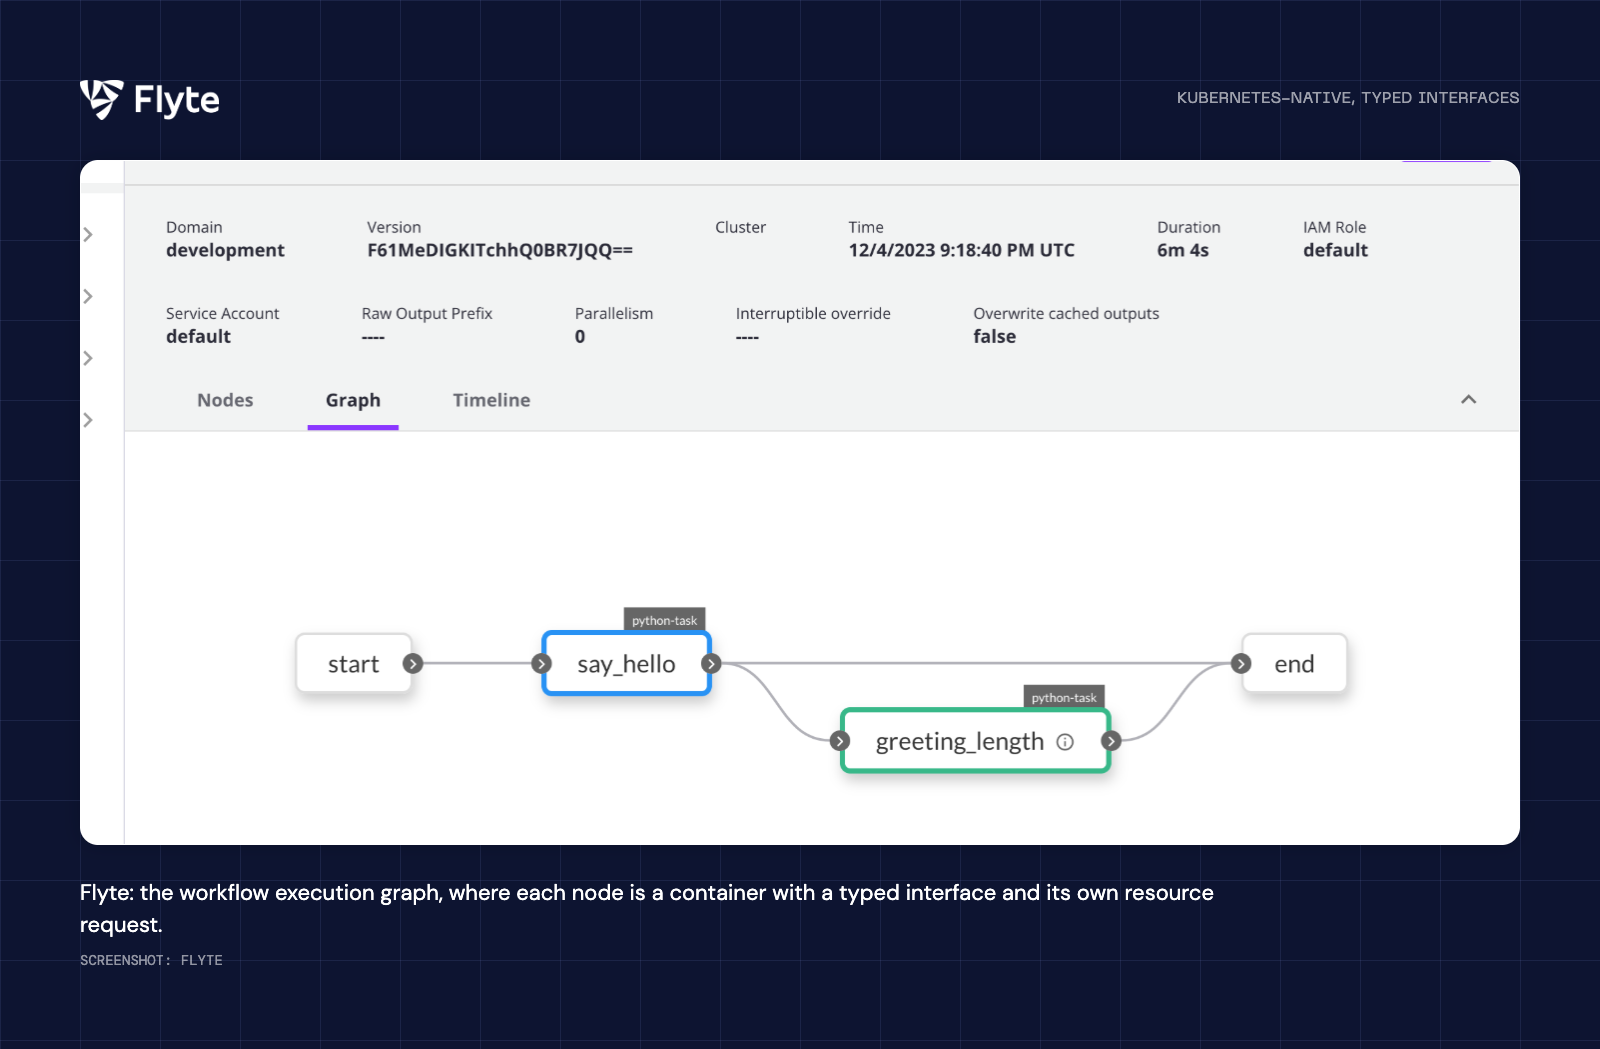Select the greeting_length task node

[976, 741]
